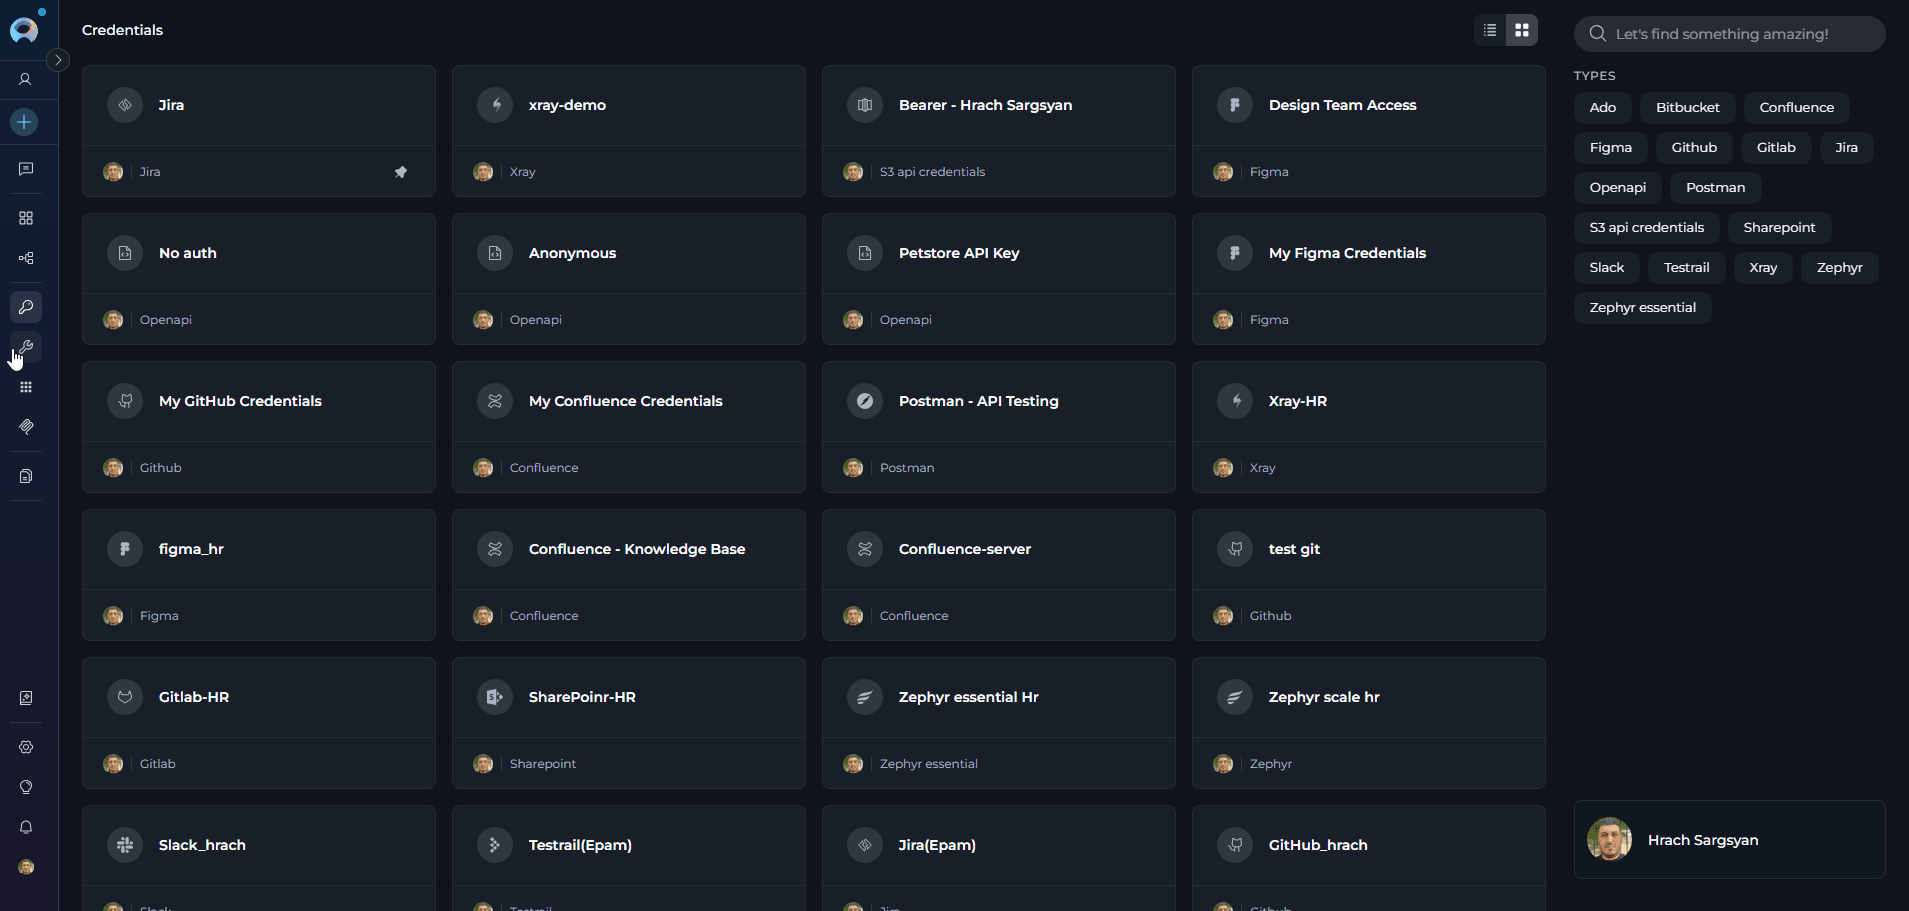This screenshot has height=911, width=1909.
Task: Filter by Zephyr essential type tag
Action: (1643, 307)
